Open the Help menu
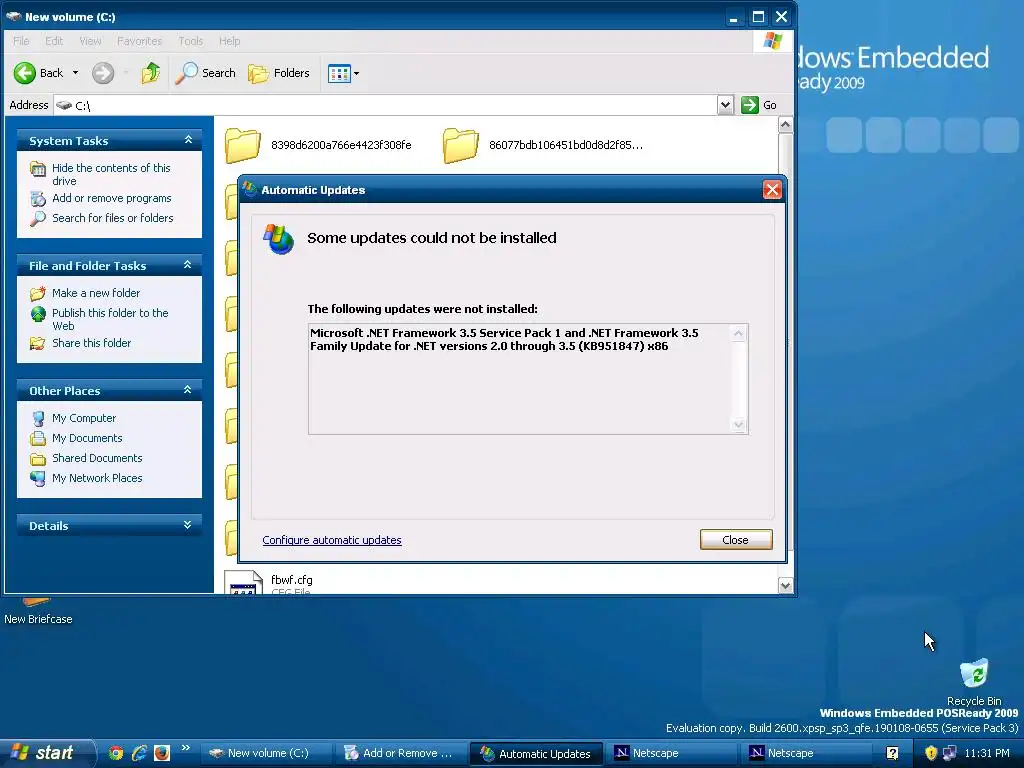This screenshot has height=768, width=1024. pos(229,41)
